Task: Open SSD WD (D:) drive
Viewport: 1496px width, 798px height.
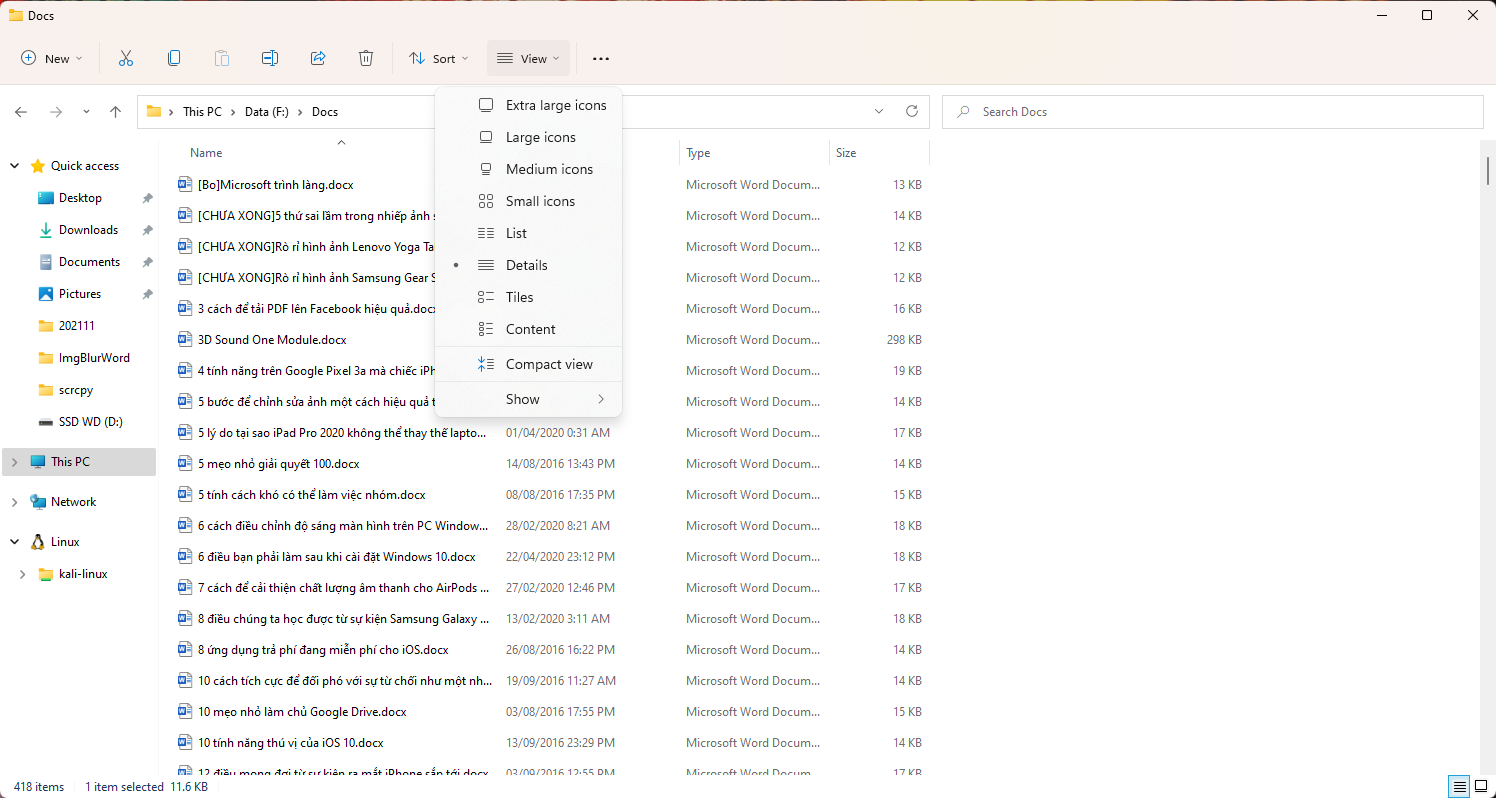Action: coord(90,422)
